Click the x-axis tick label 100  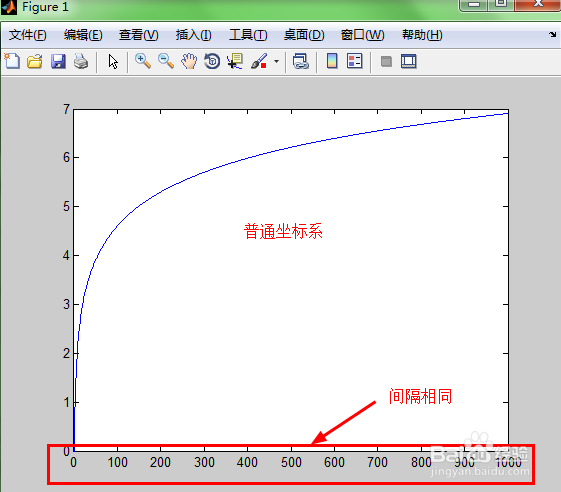tap(117, 462)
